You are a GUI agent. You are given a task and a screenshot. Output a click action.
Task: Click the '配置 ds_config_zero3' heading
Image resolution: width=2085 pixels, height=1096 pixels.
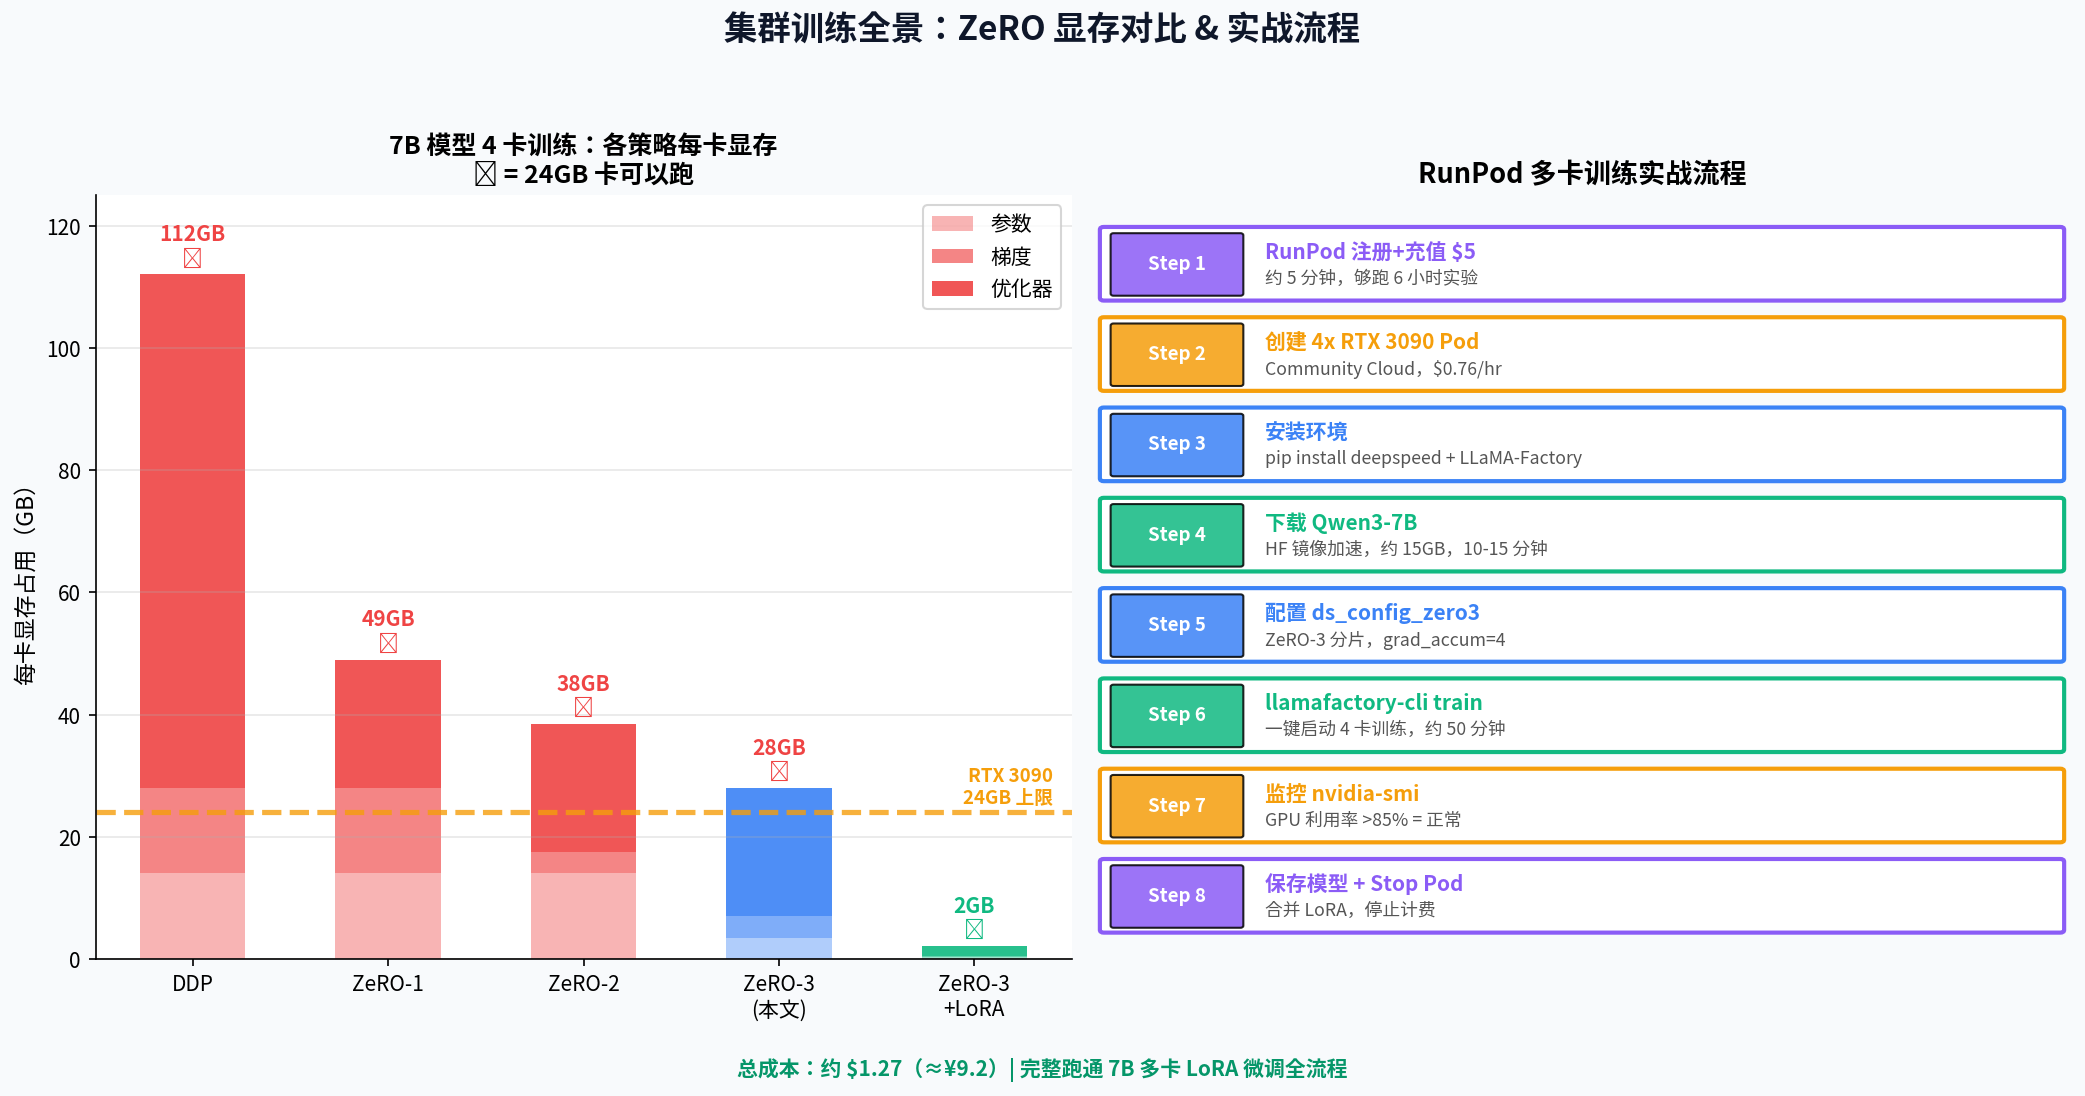point(1372,613)
